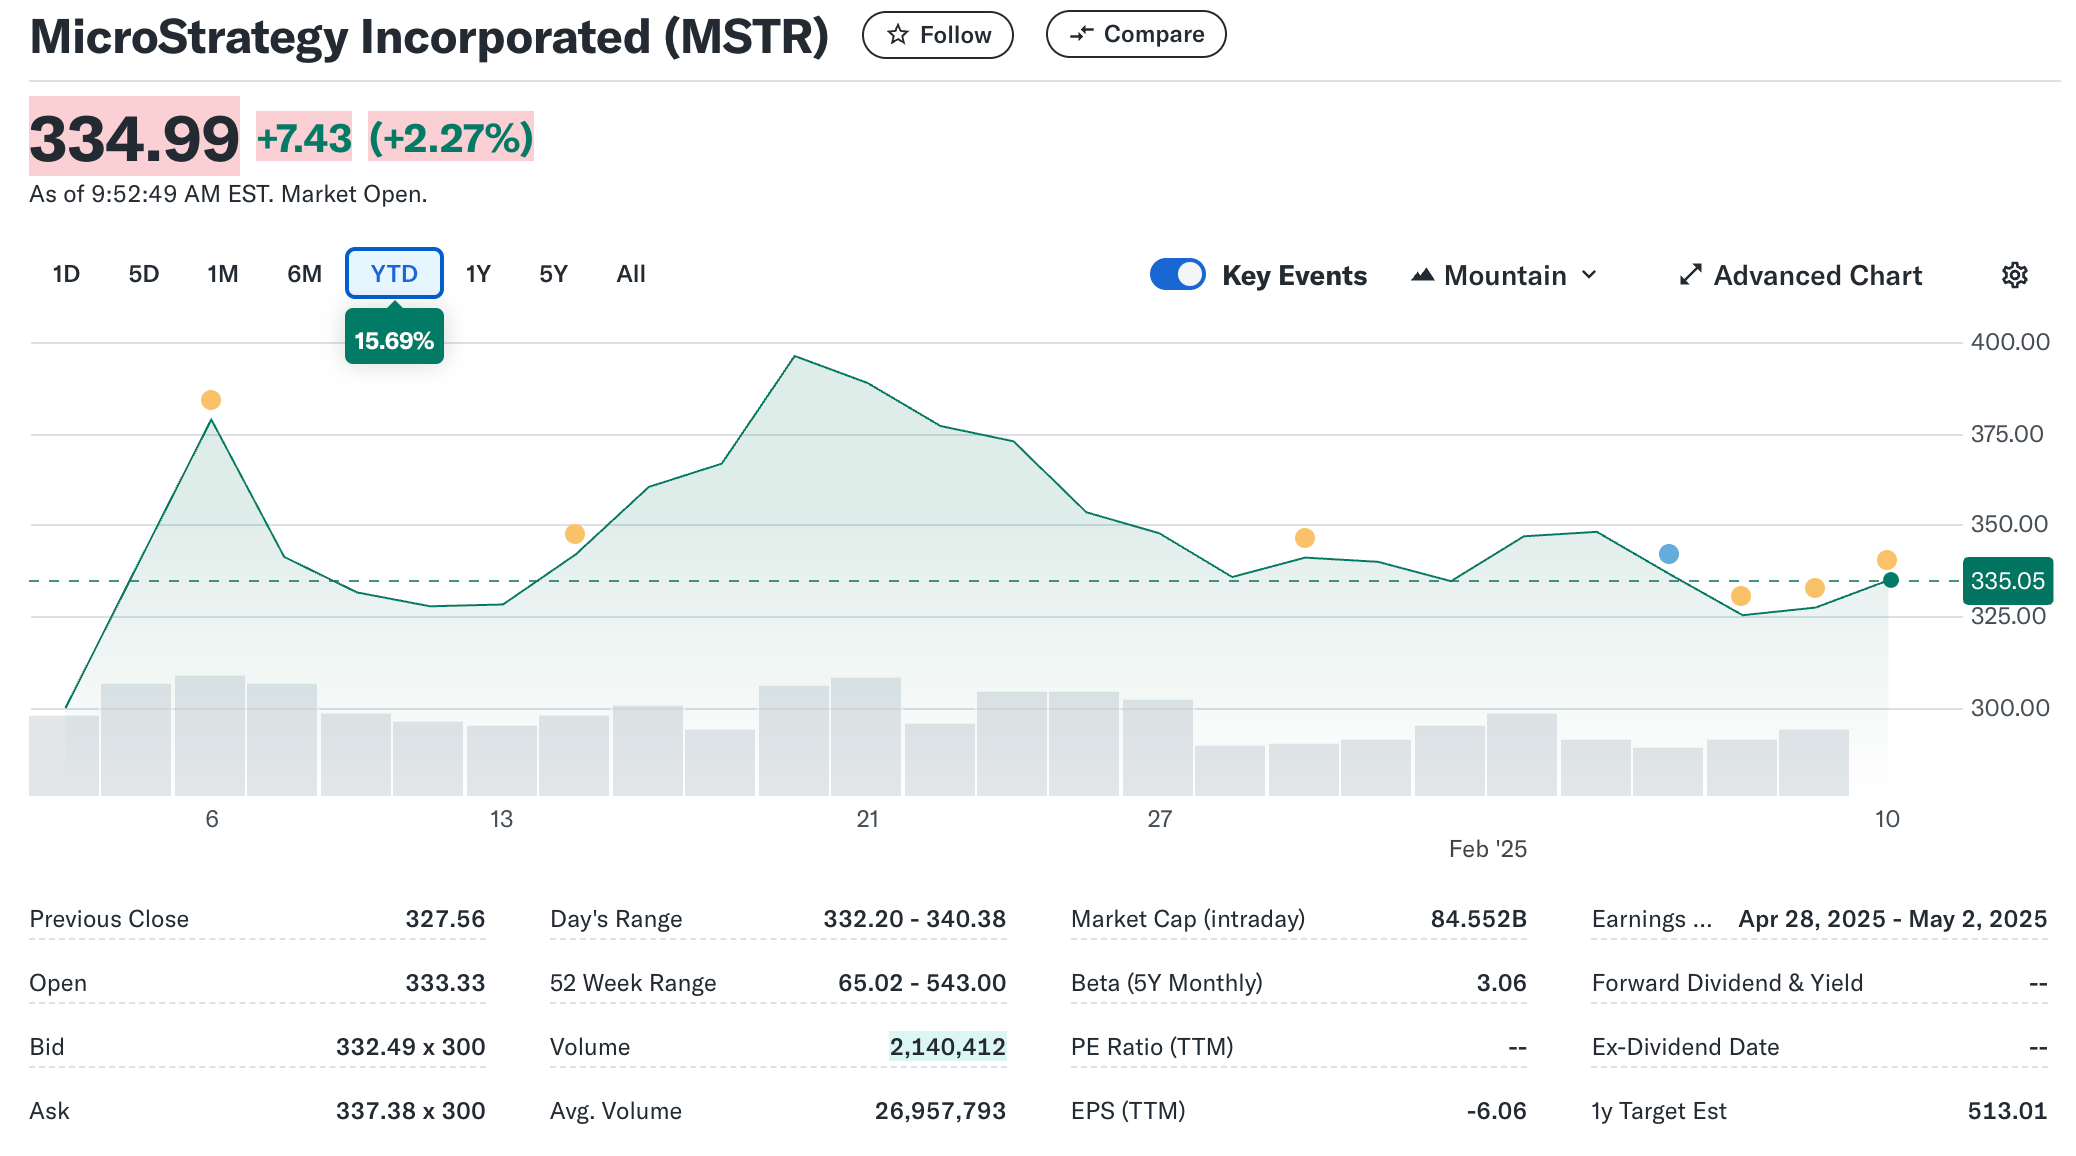Select the All time range tab

pos(630,273)
